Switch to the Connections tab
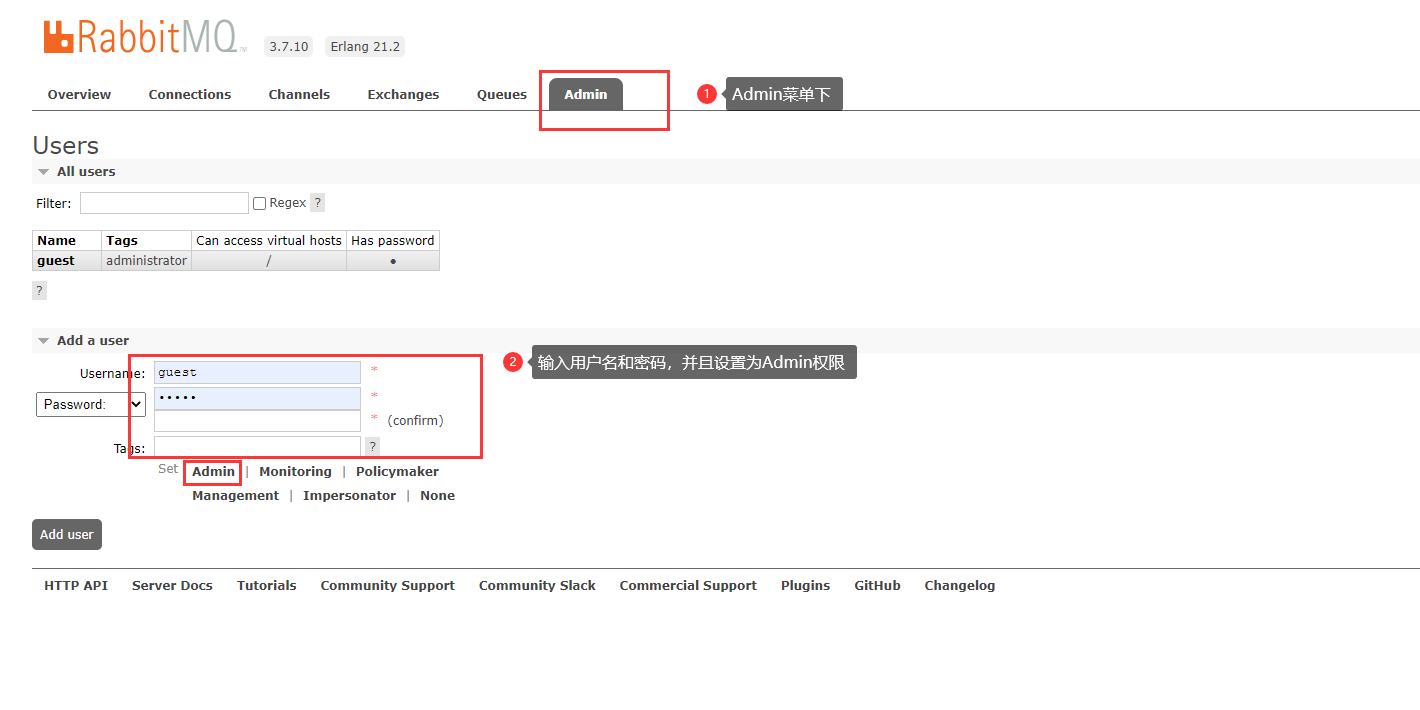Screen dimensions: 1420x710 tap(190, 95)
